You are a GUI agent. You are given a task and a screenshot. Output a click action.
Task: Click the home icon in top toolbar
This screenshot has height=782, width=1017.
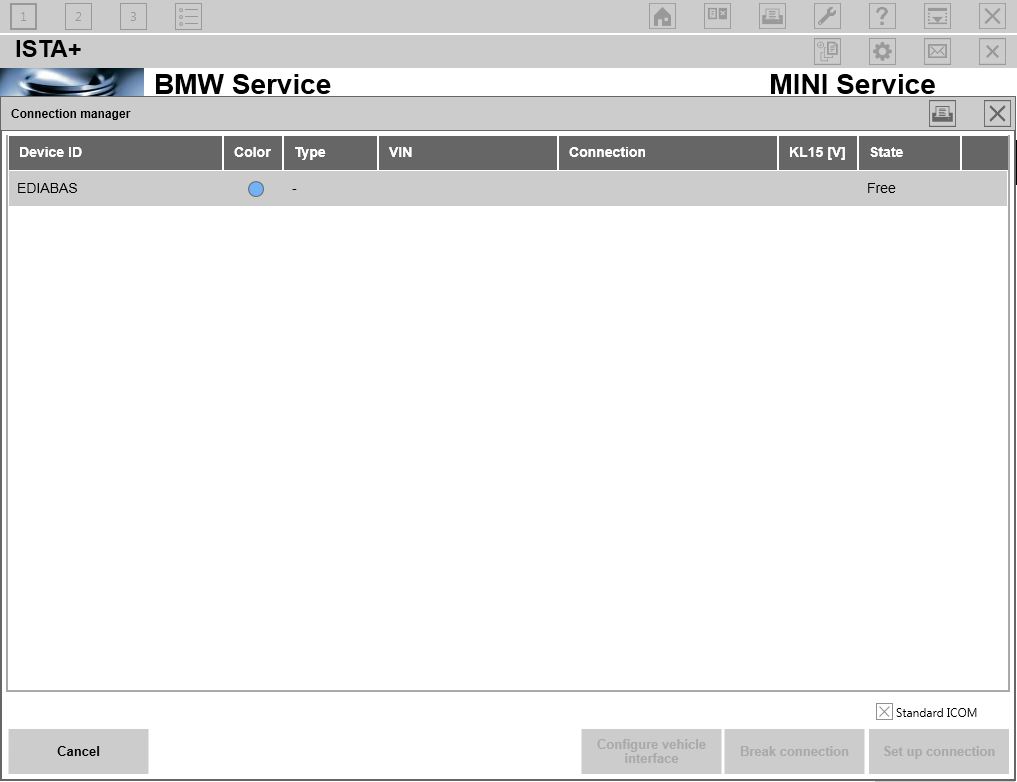click(662, 16)
